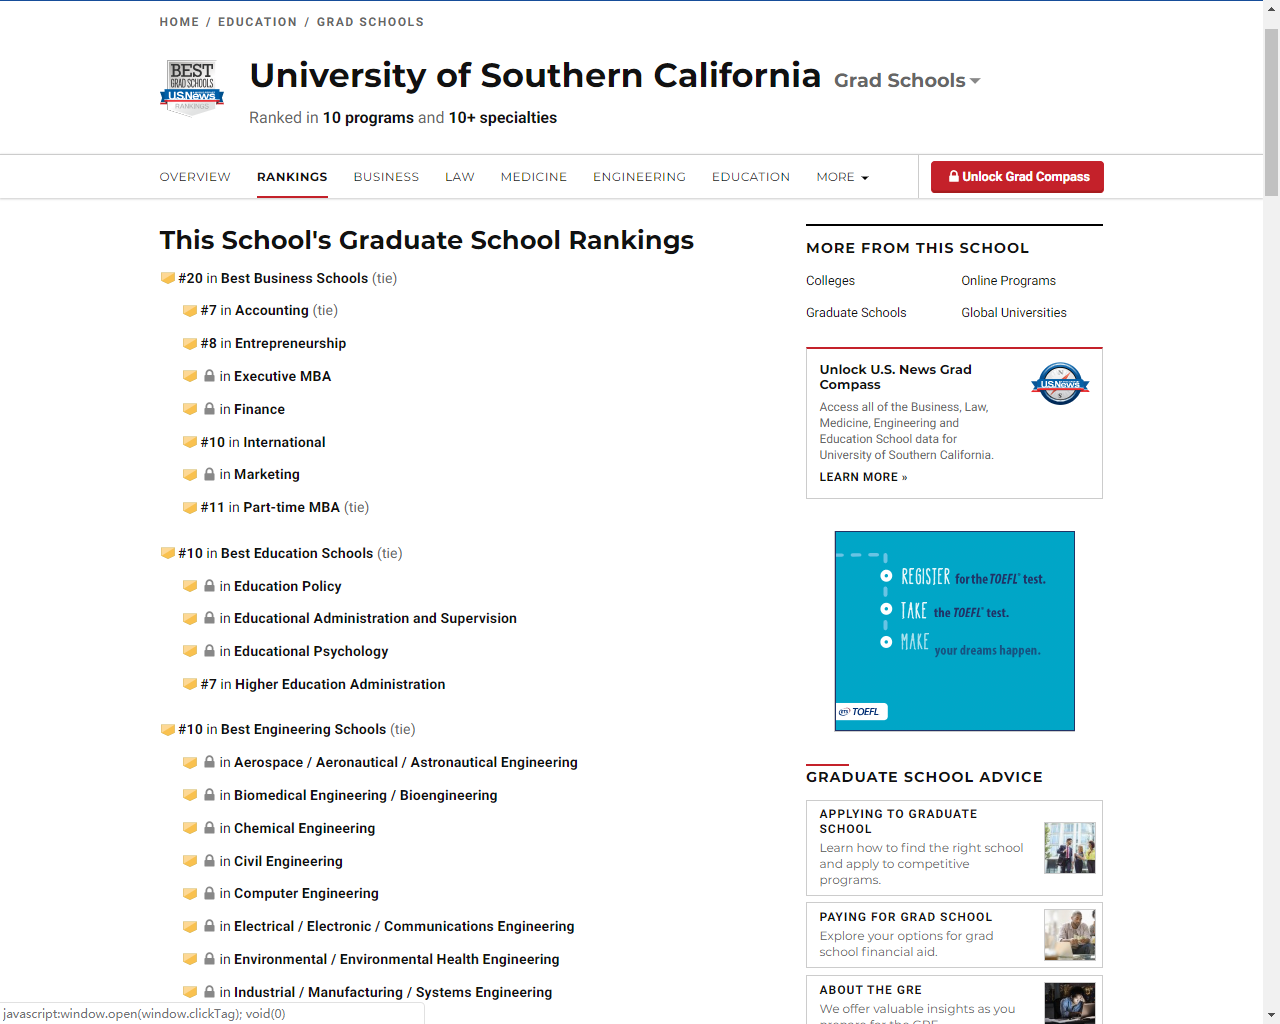This screenshot has height=1024, width=1280.
Task: Click the lock icon beside Finance
Action: (x=209, y=409)
